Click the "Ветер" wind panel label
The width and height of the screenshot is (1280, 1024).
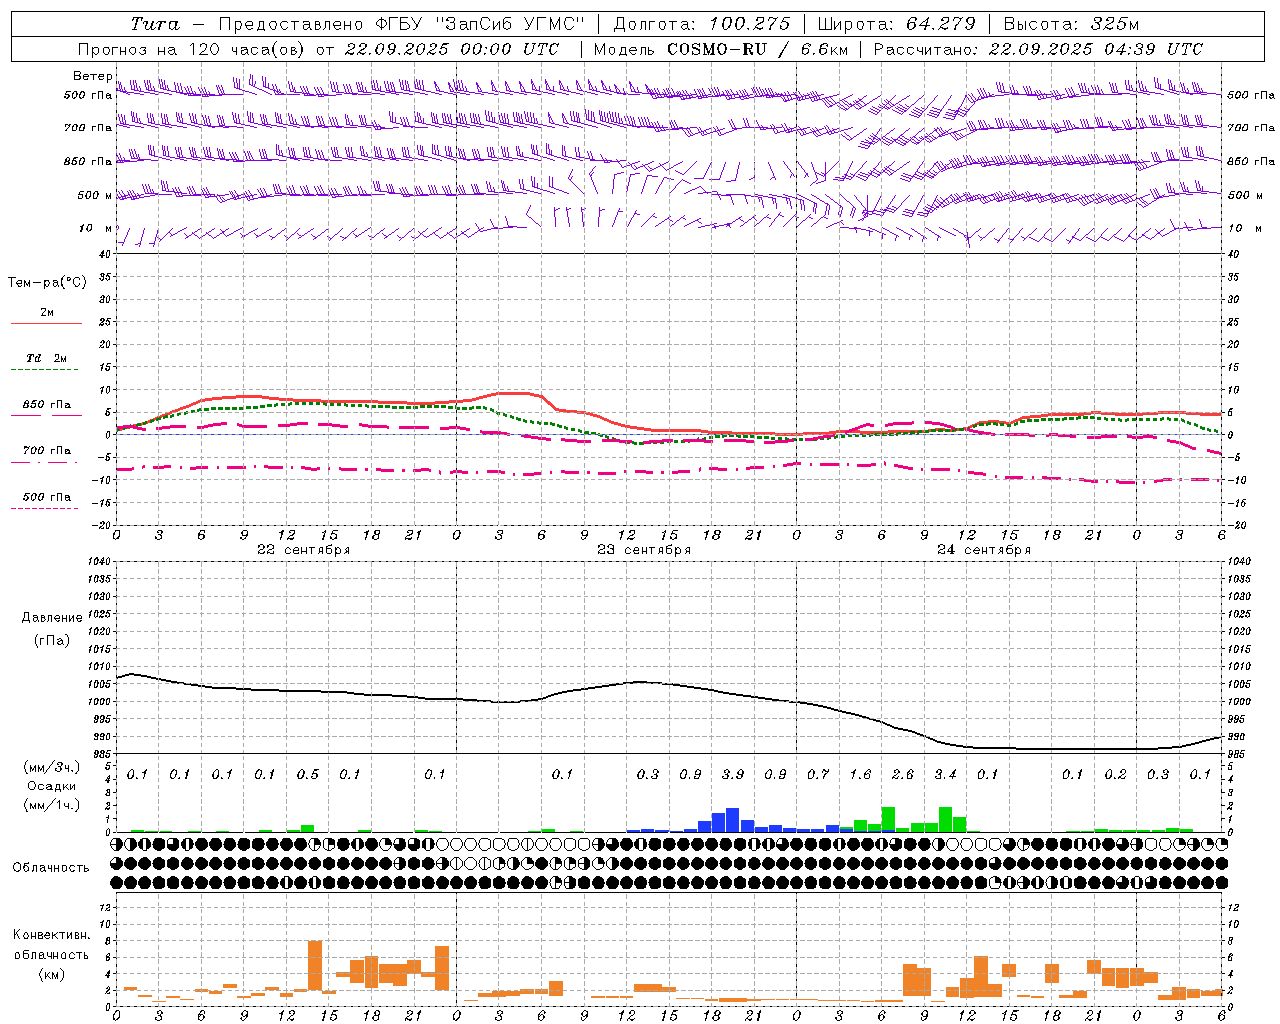92,76
